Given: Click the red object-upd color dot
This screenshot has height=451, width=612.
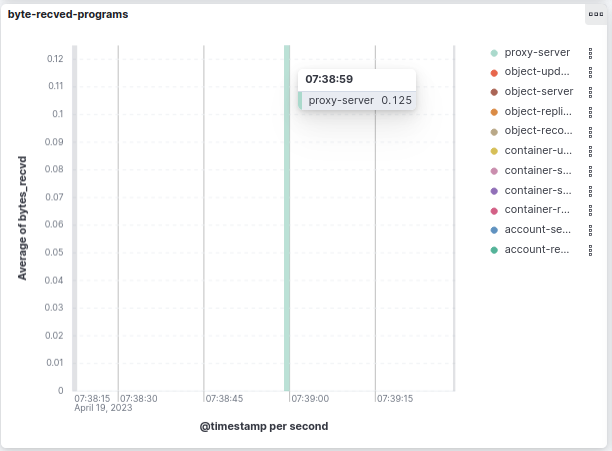Looking at the screenshot, I should pyautogui.click(x=494, y=72).
